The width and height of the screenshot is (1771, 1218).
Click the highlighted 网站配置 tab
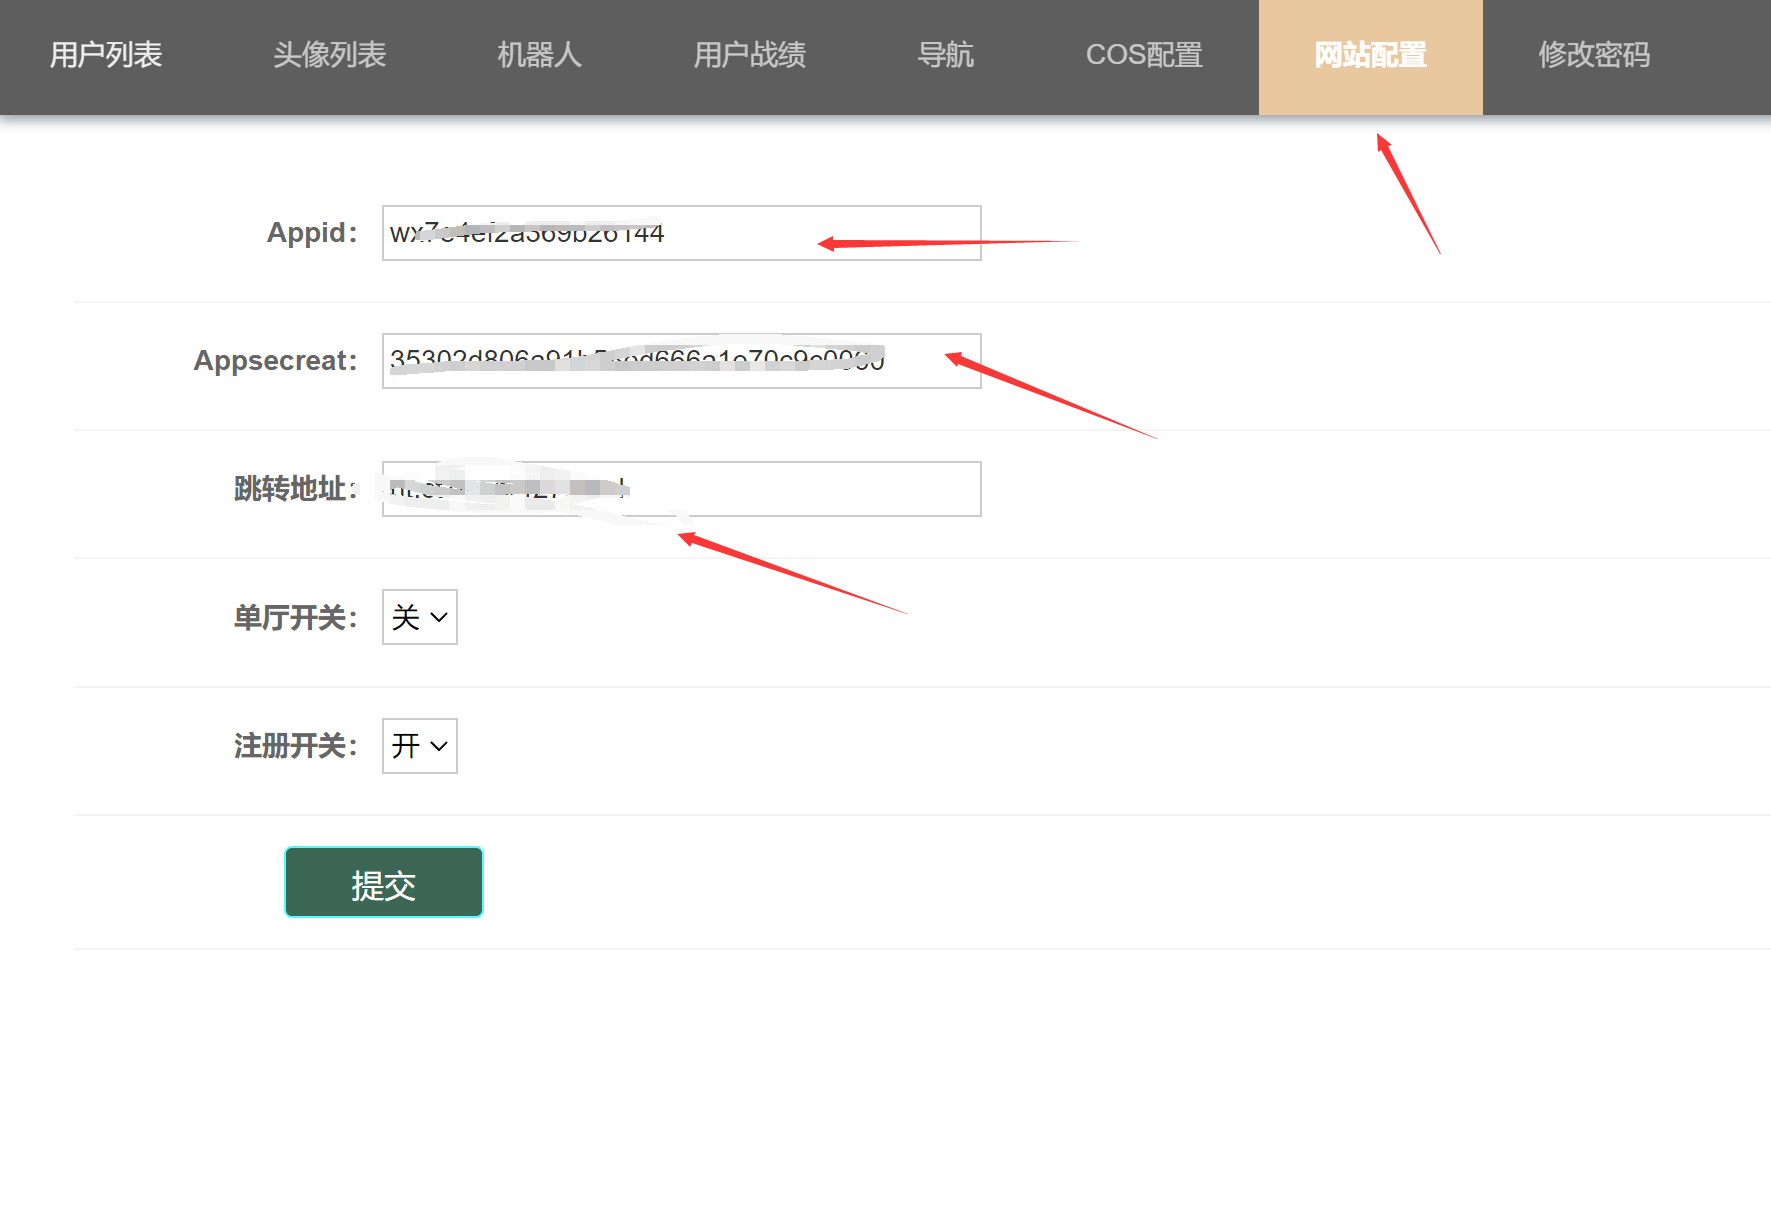tap(1370, 55)
